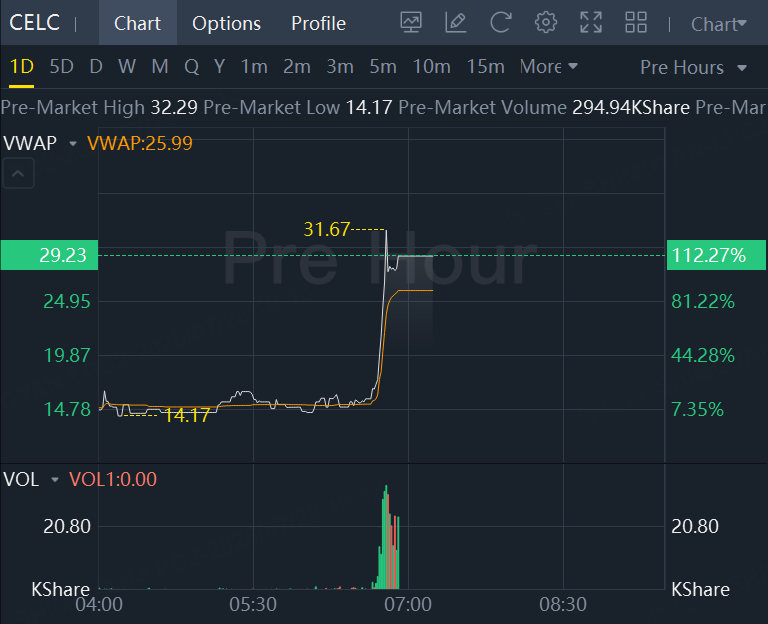Expand the VOL indicator dropdown arrow

tap(55, 480)
